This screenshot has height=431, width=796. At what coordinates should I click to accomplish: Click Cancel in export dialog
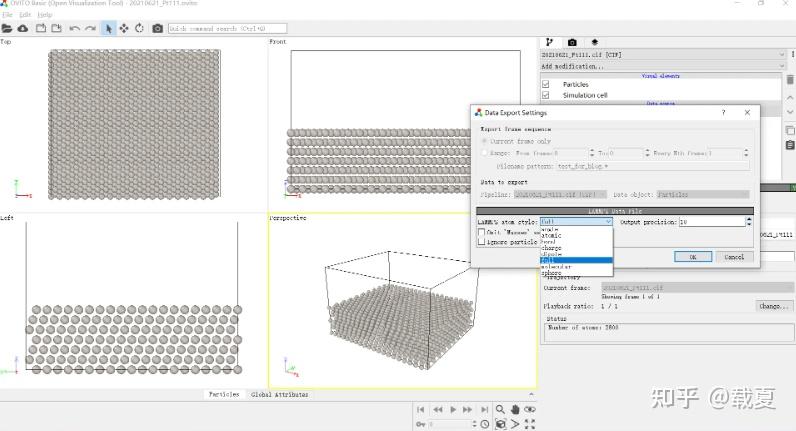pos(734,256)
